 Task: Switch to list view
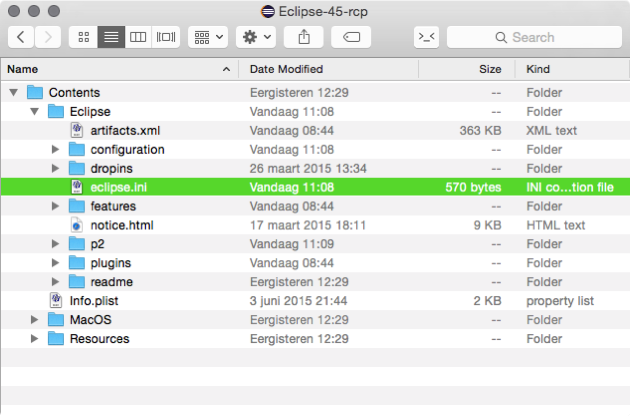click(x=111, y=37)
